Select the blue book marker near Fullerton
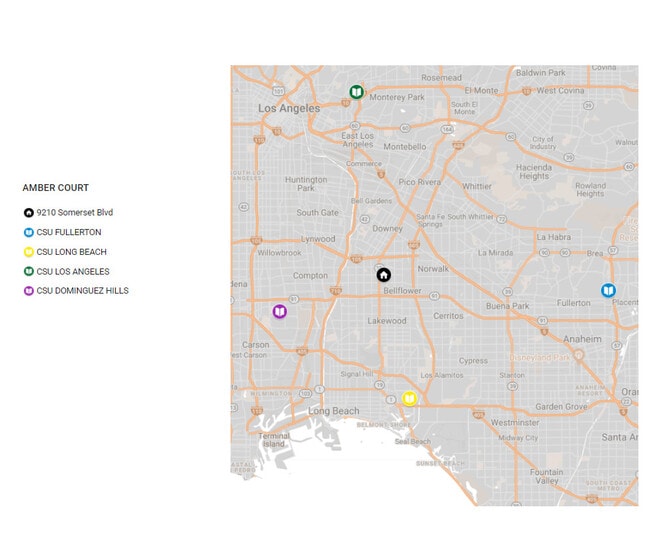 coord(608,290)
